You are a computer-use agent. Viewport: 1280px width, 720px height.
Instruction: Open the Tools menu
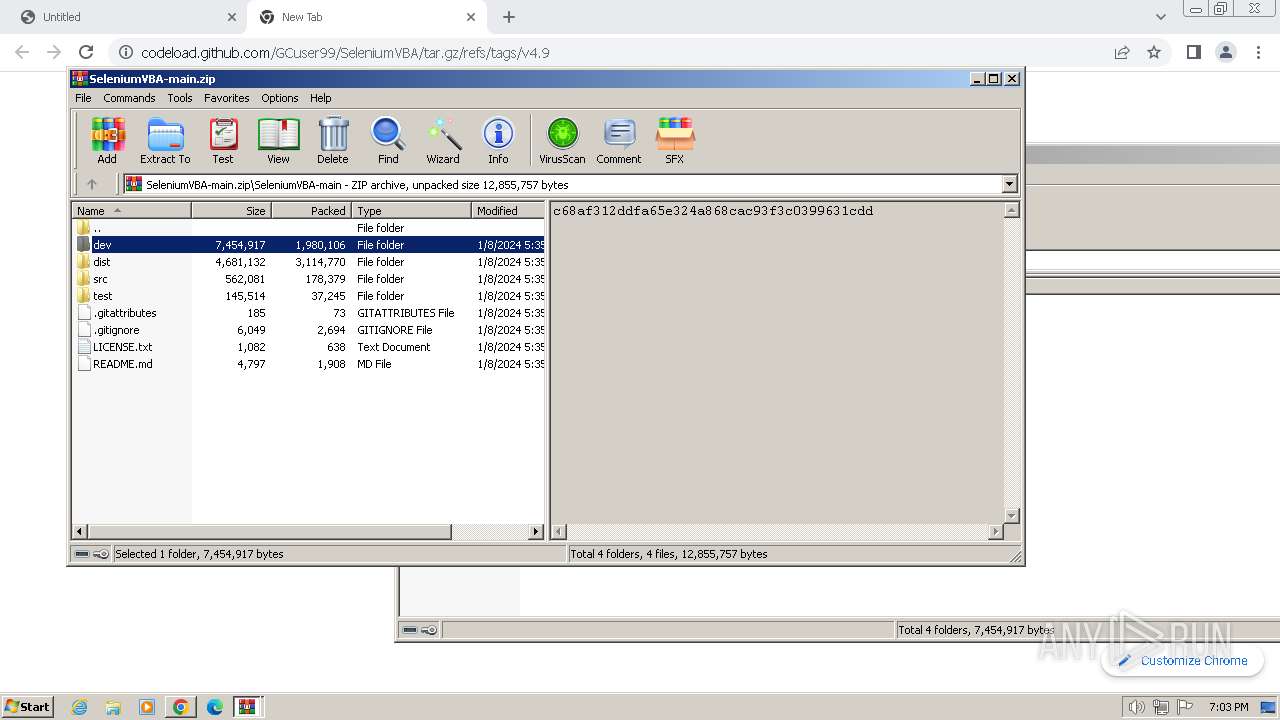pyautogui.click(x=180, y=98)
